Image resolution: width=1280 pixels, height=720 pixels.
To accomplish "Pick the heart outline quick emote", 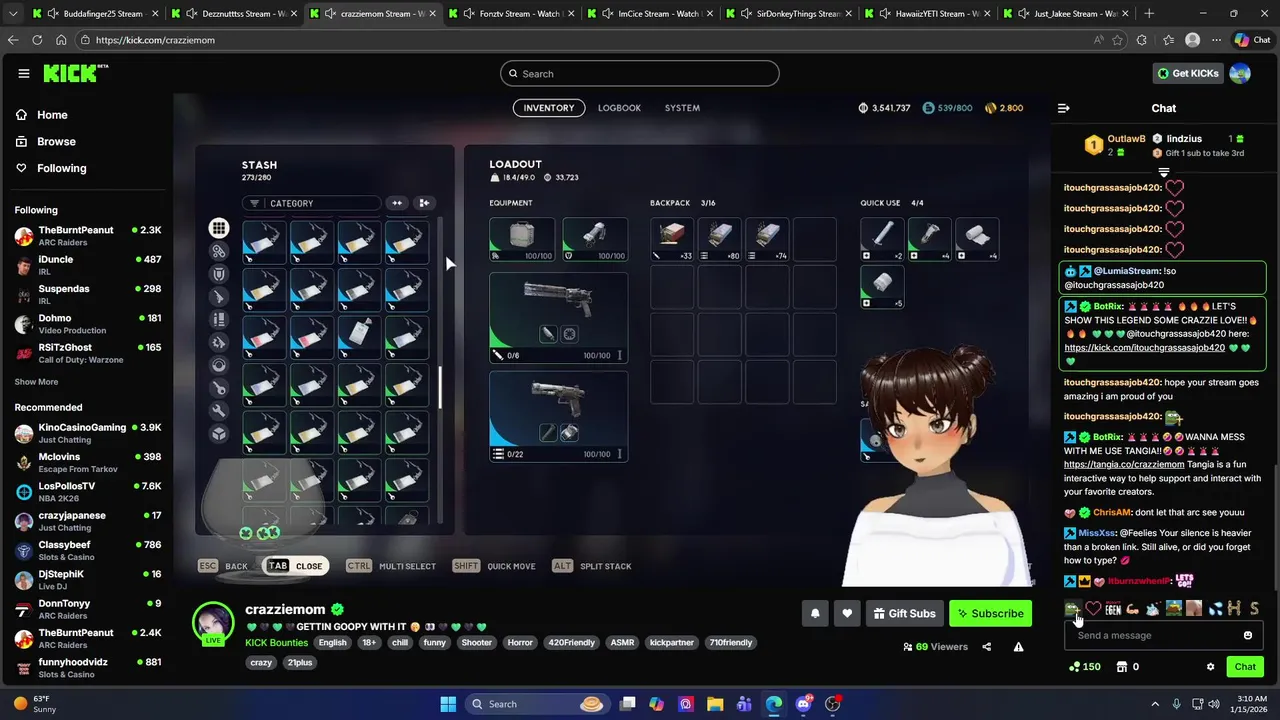I will 1093,608.
